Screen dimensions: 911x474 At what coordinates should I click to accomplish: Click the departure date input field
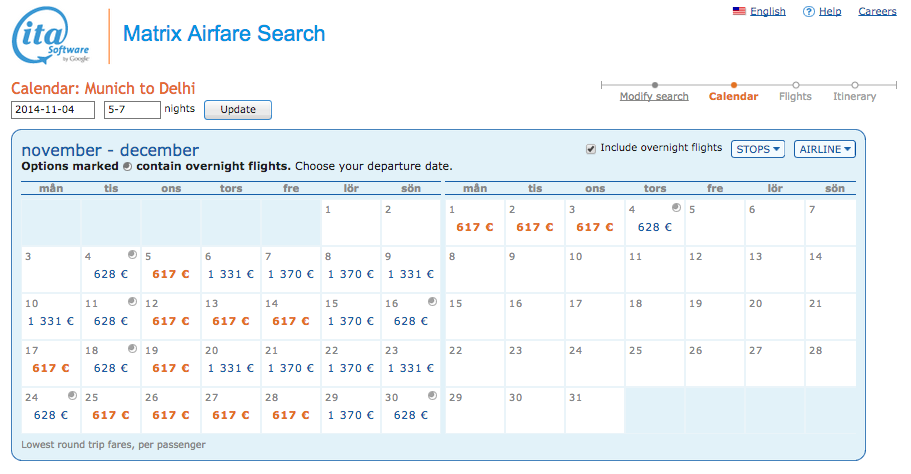click(52, 110)
